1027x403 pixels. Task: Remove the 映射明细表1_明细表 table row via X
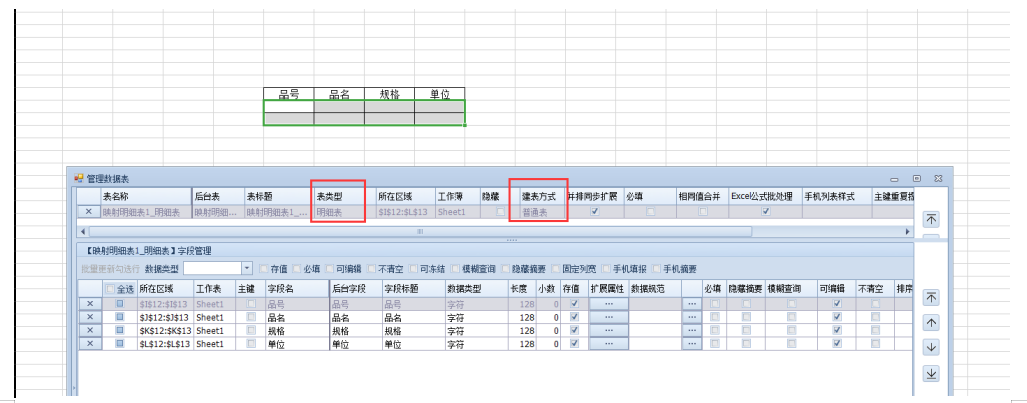[x=89, y=212]
